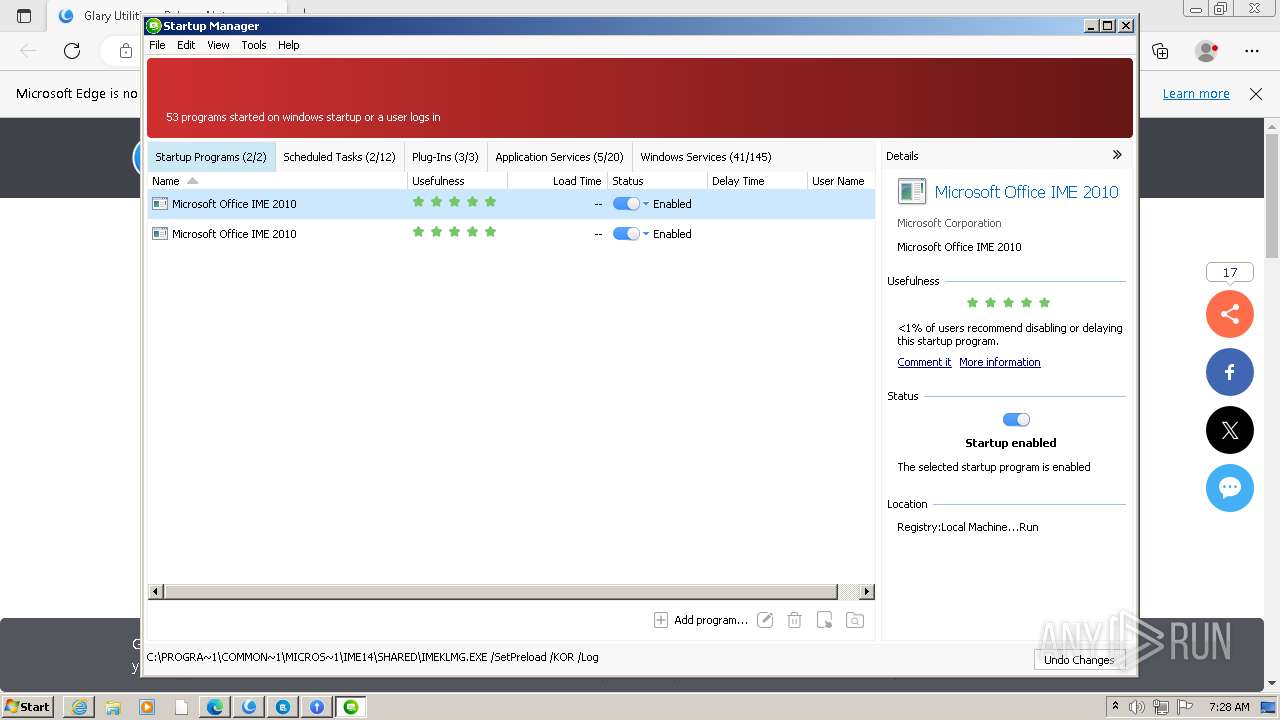Viewport: 1280px width, 720px height.
Task: Switch to Plug-Ins (3/3) tab
Action: pos(445,157)
